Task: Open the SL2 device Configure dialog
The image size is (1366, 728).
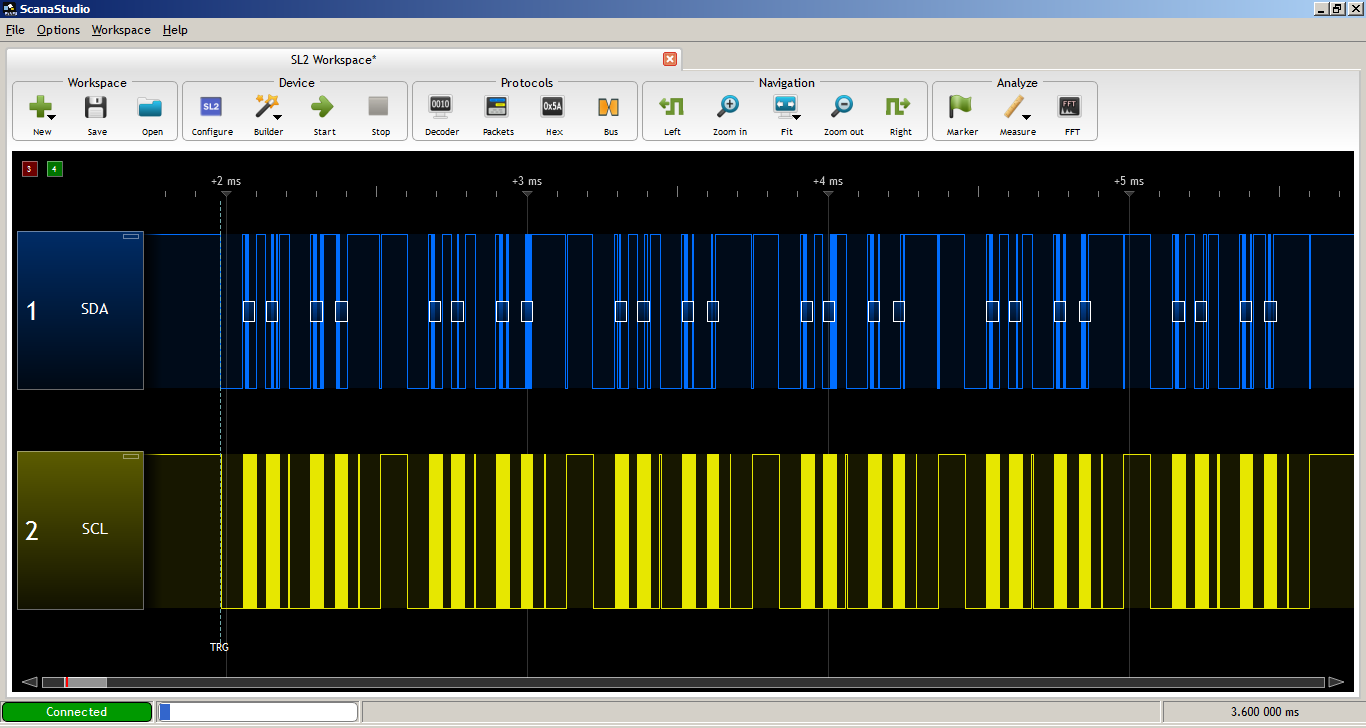Action: (211, 110)
